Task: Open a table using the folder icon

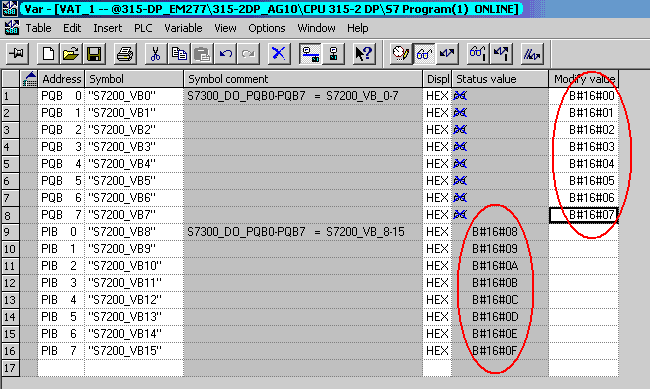Action: (x=70, y=54)
